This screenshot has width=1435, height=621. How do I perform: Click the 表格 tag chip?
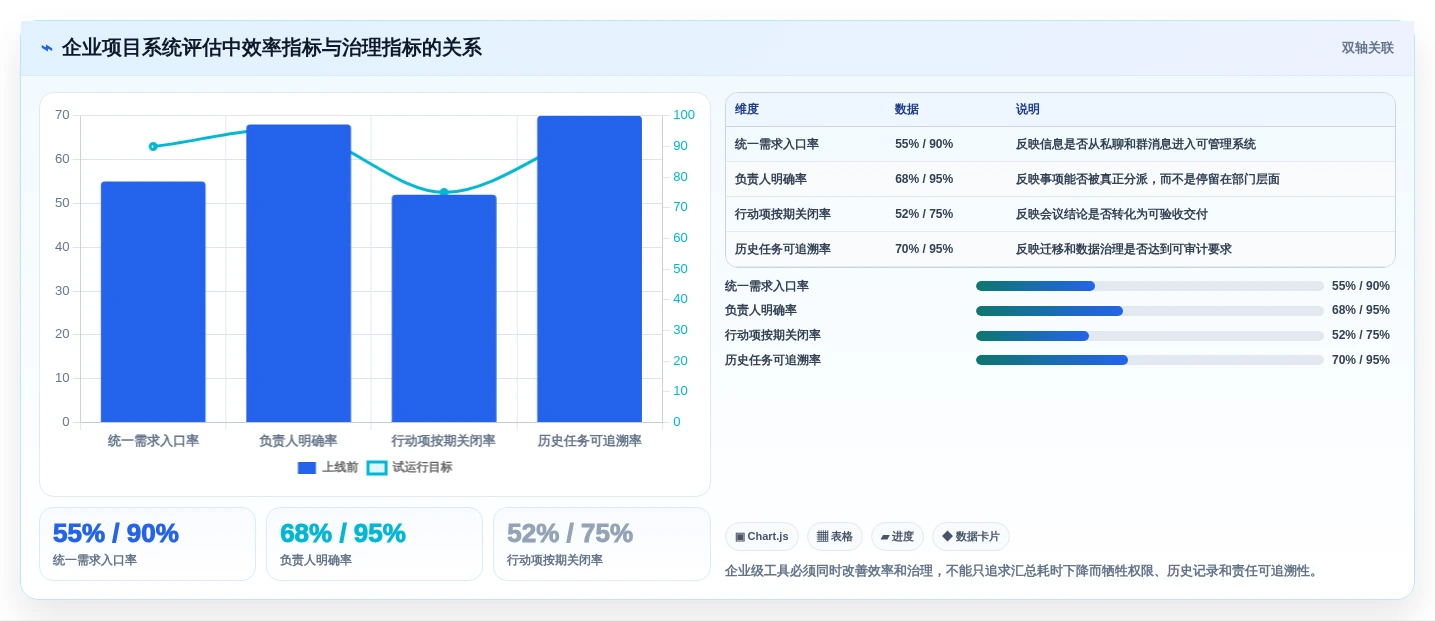(x=834, y=537)
